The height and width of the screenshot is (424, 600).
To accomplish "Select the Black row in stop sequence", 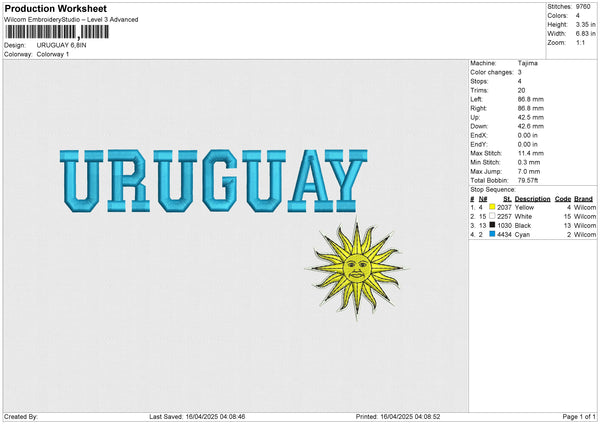I will pos(533,225).
